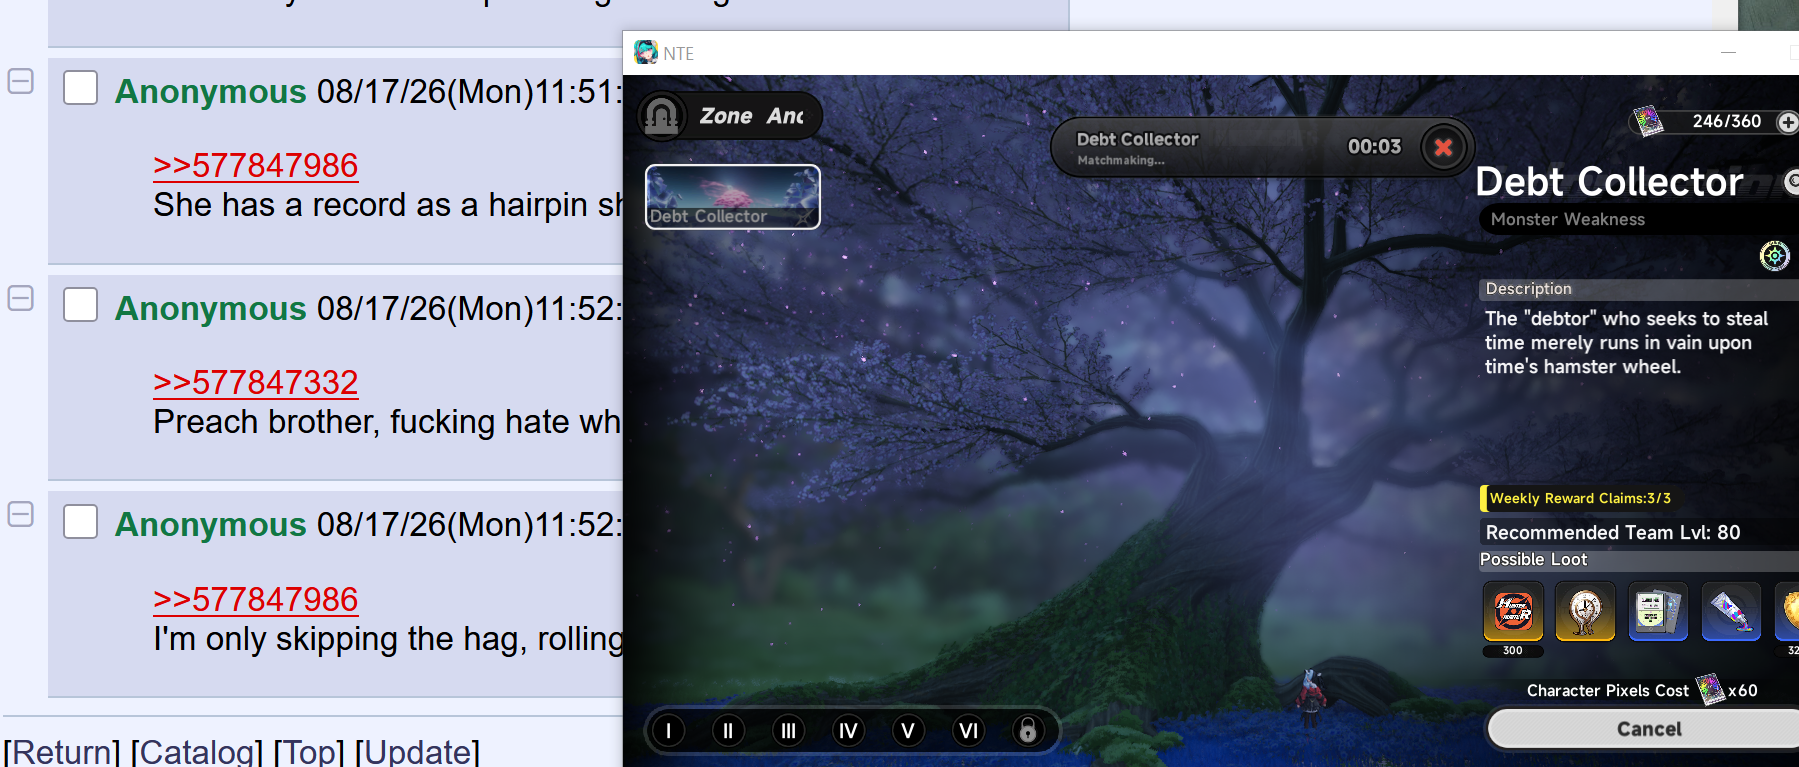Click the Character Pixels card icon beside 246/360

coord(1648,121)
